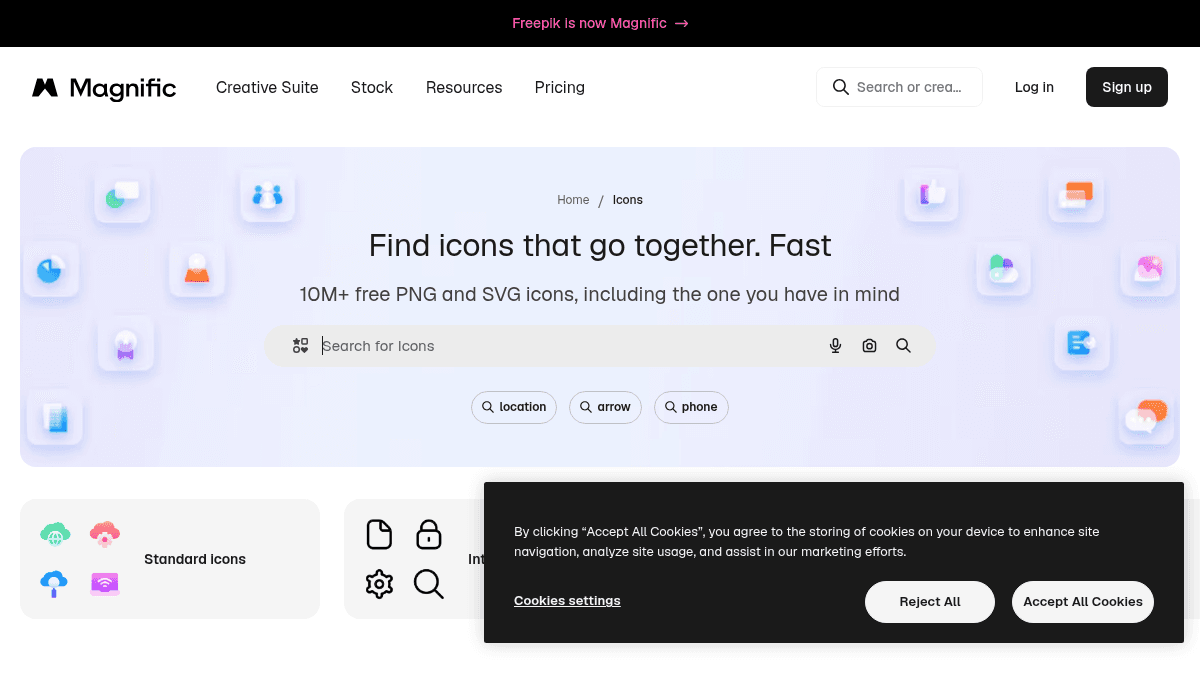Open camera image search icon
The width and height of the screenshot is (1200, 675).
pos(870,346)
